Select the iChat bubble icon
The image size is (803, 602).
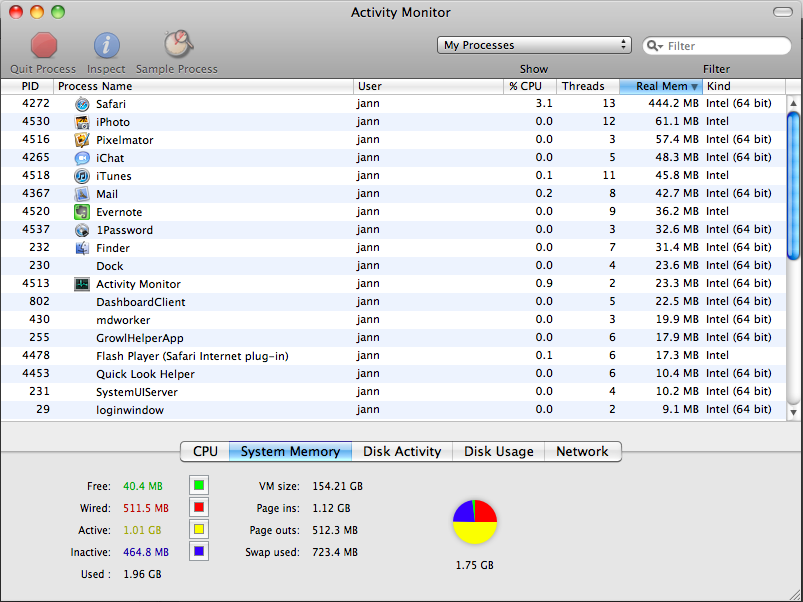pyautogui.click(x=82, y=158)
